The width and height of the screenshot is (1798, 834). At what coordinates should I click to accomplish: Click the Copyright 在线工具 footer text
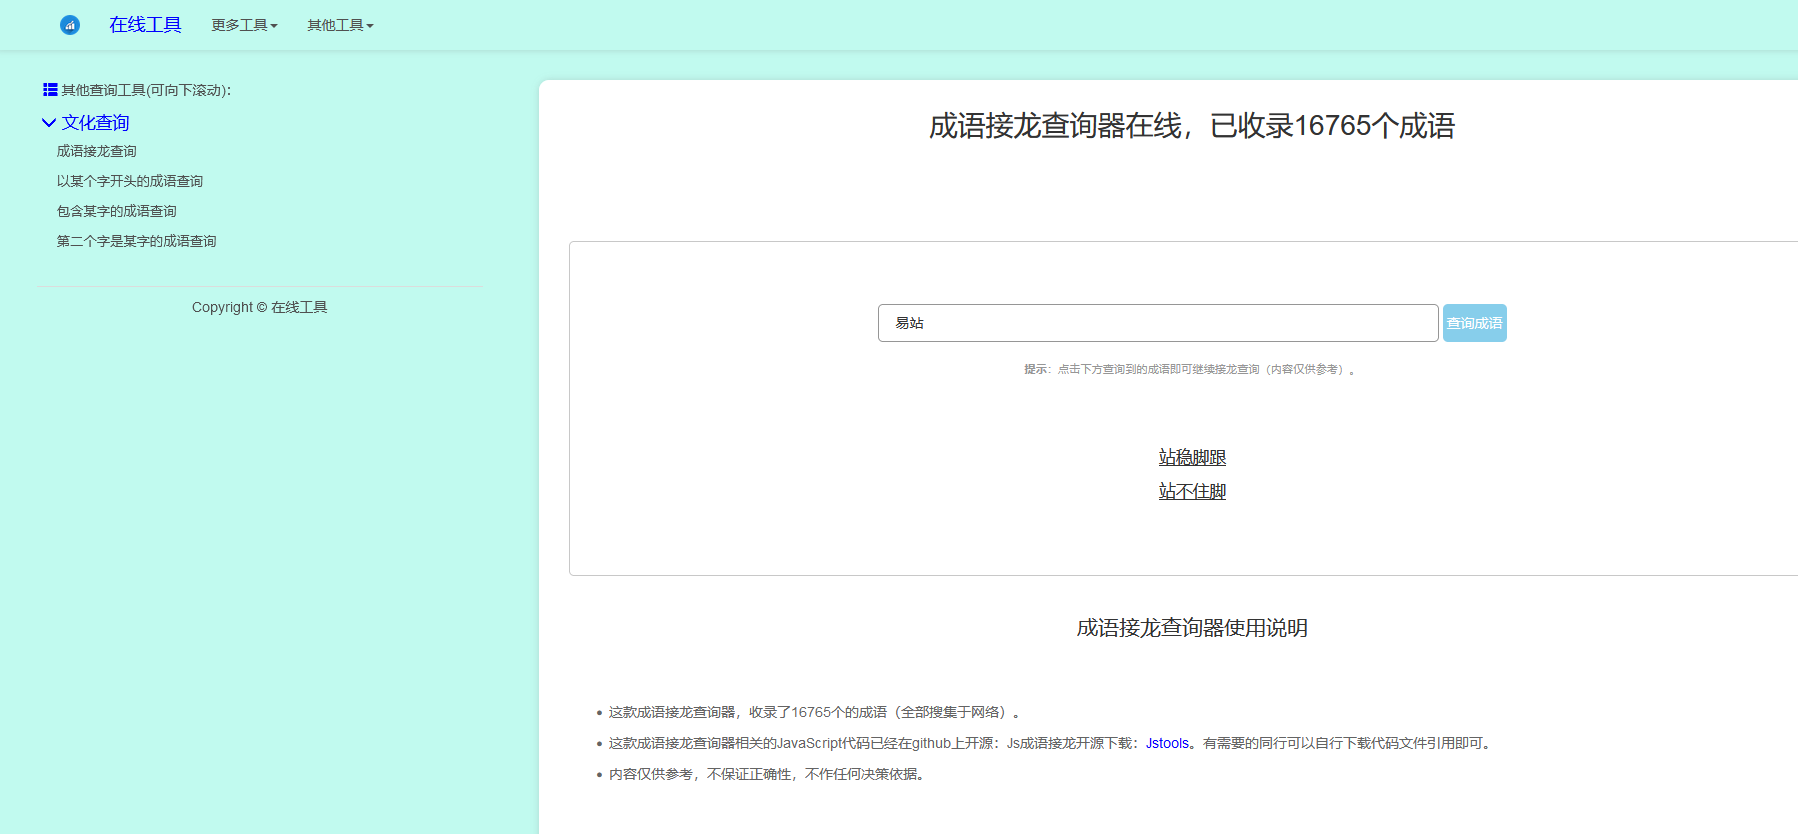click(260, 307)
